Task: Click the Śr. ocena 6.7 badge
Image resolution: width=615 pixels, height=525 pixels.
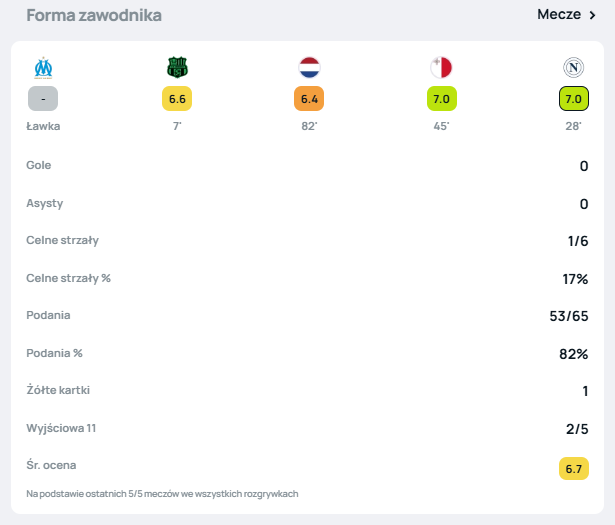Action: [x=574, y=468]
